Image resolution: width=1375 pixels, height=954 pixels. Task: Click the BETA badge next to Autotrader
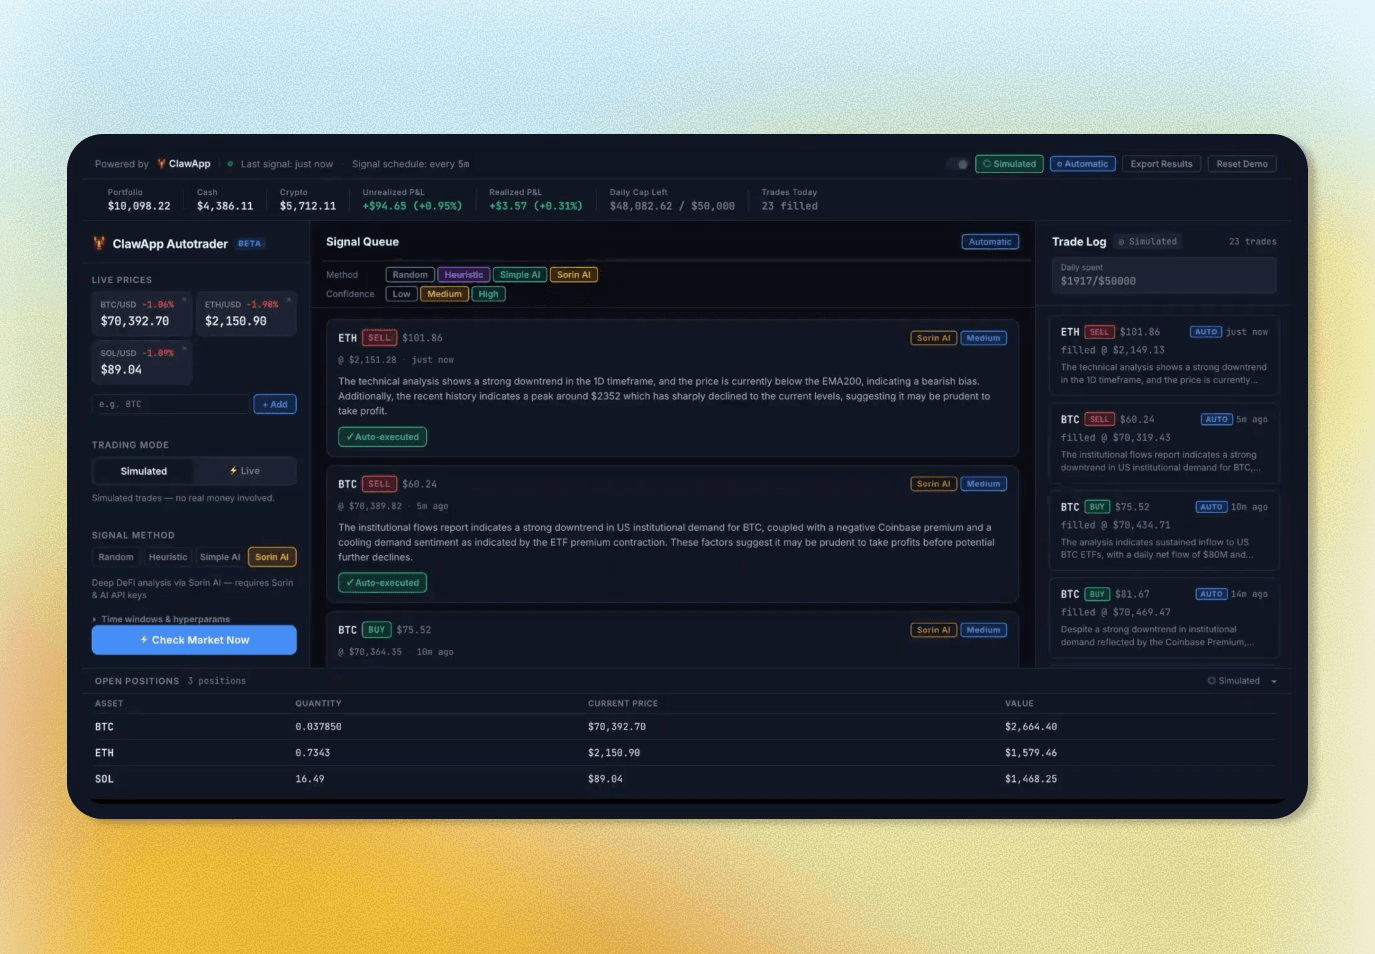click(x=250, y=243)
